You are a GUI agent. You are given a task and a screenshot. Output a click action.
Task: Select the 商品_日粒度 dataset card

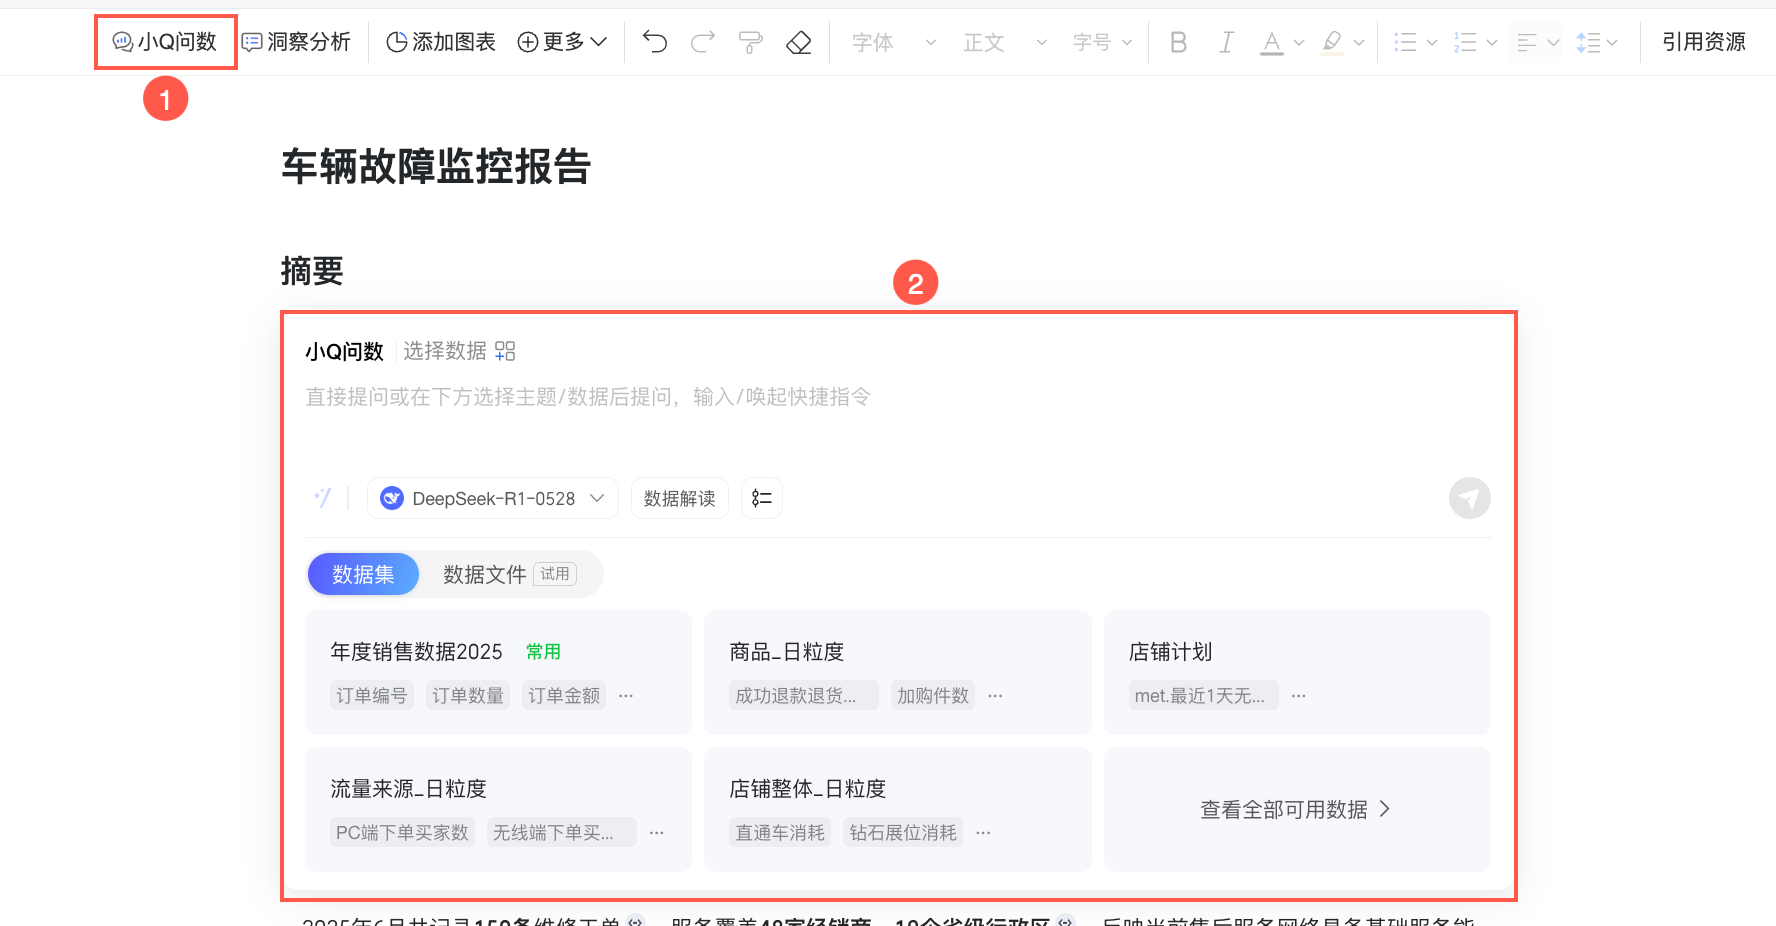[x=897, y=672]
